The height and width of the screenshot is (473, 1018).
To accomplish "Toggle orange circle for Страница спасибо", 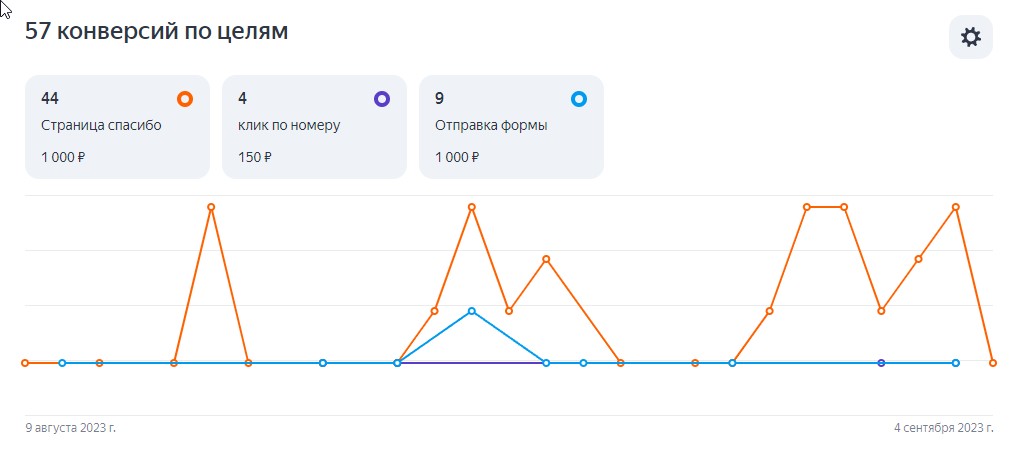I will point(184,98).
